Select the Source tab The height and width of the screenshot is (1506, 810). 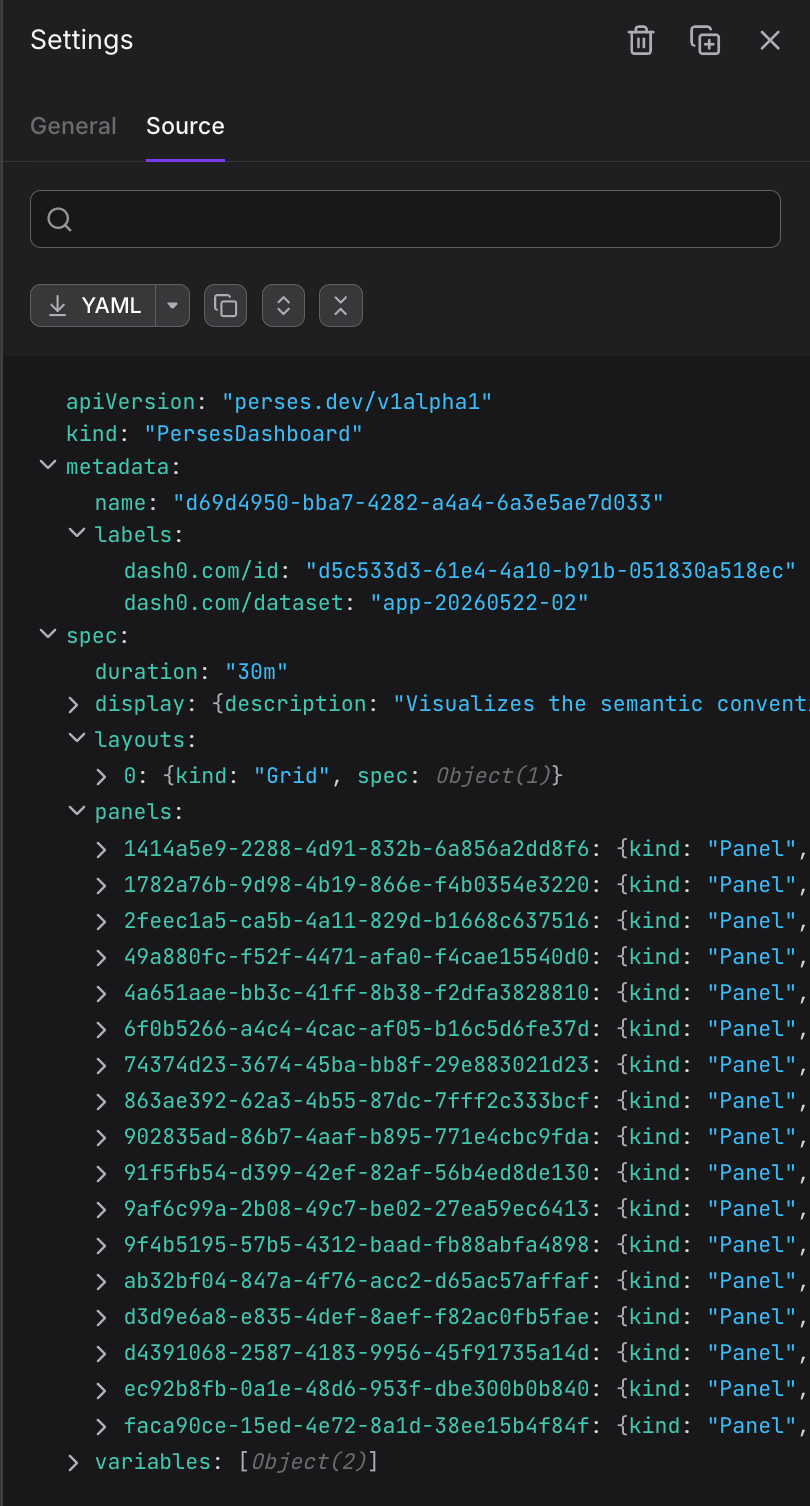185,126
